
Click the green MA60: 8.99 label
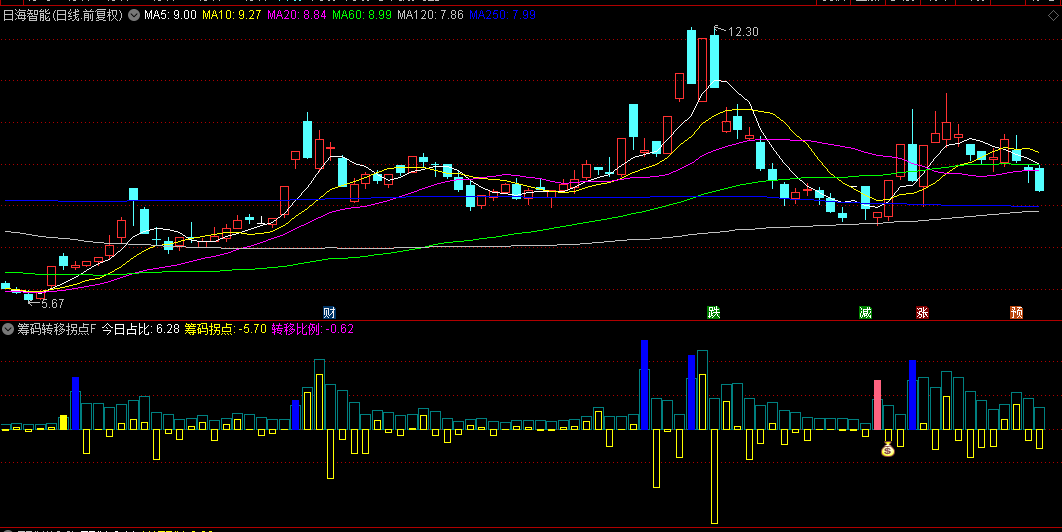click(x=362, y=15)
